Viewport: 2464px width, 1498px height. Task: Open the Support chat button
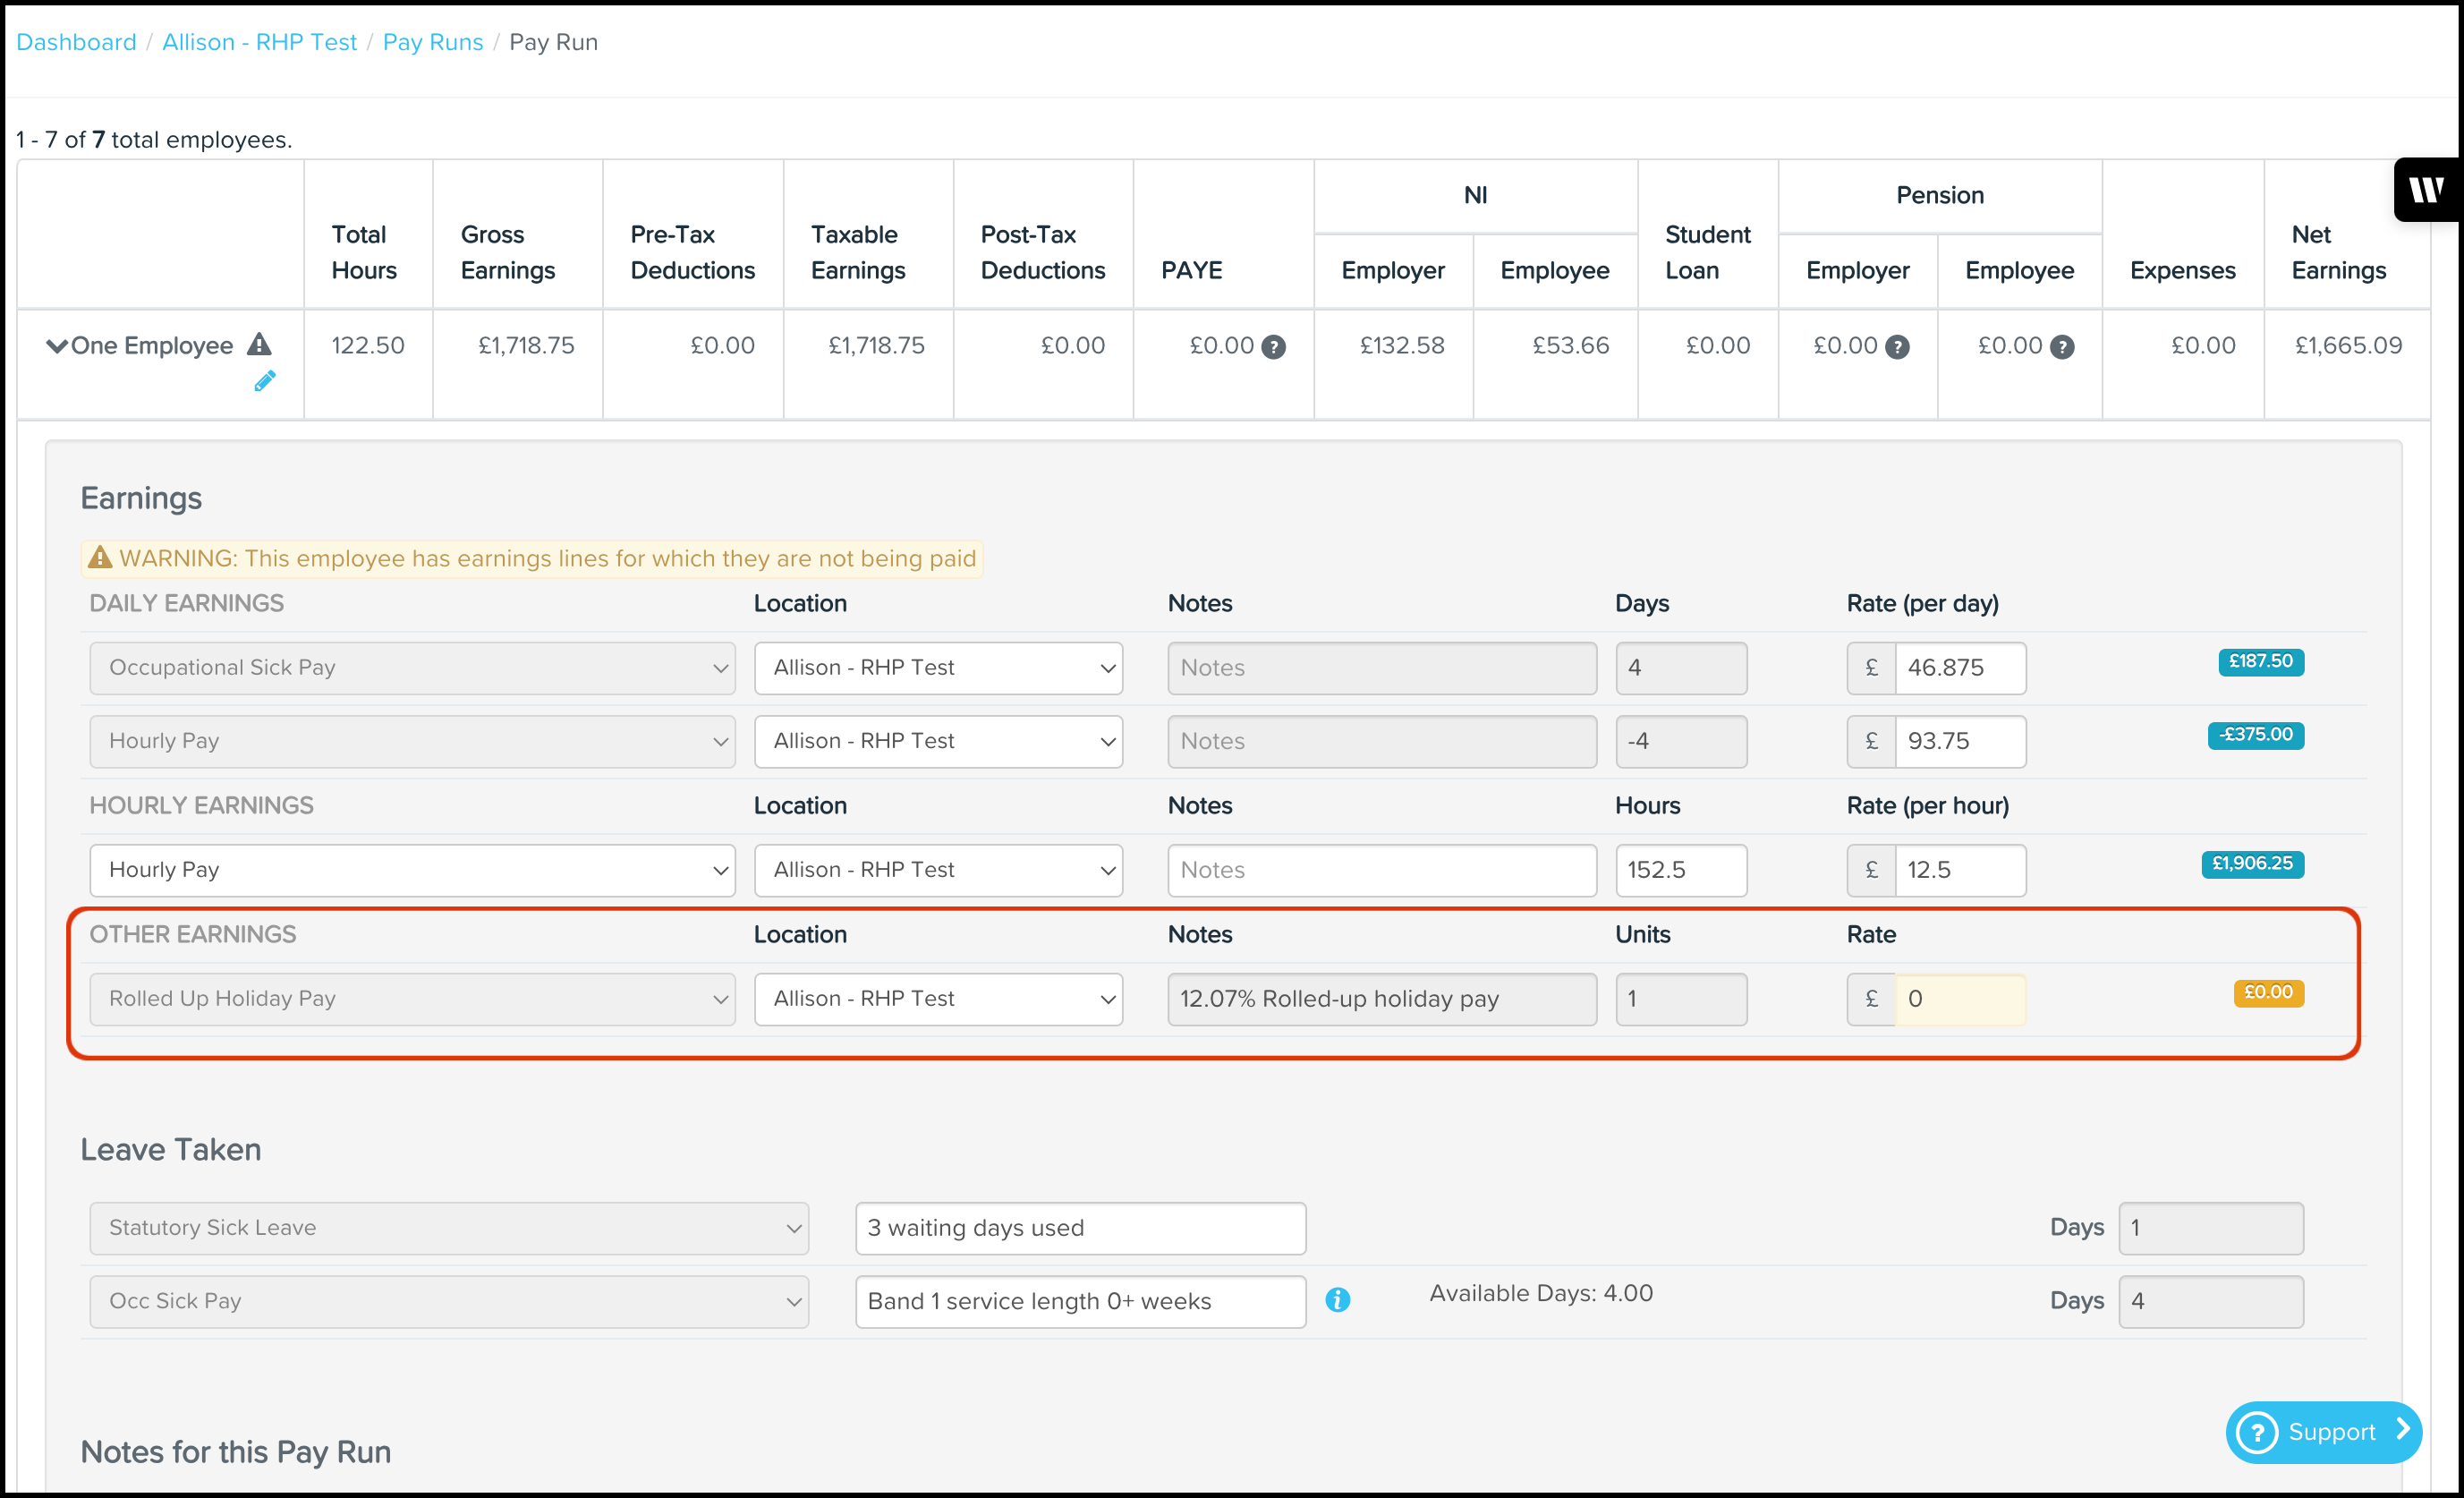point(2322,1432)
